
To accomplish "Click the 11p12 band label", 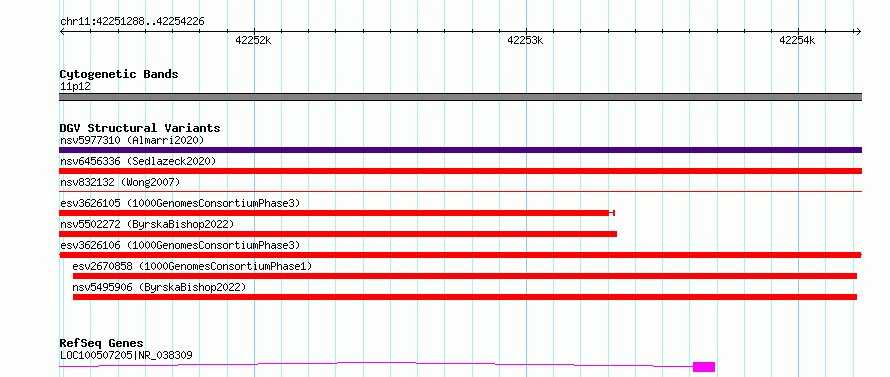I will pos(75,87).
